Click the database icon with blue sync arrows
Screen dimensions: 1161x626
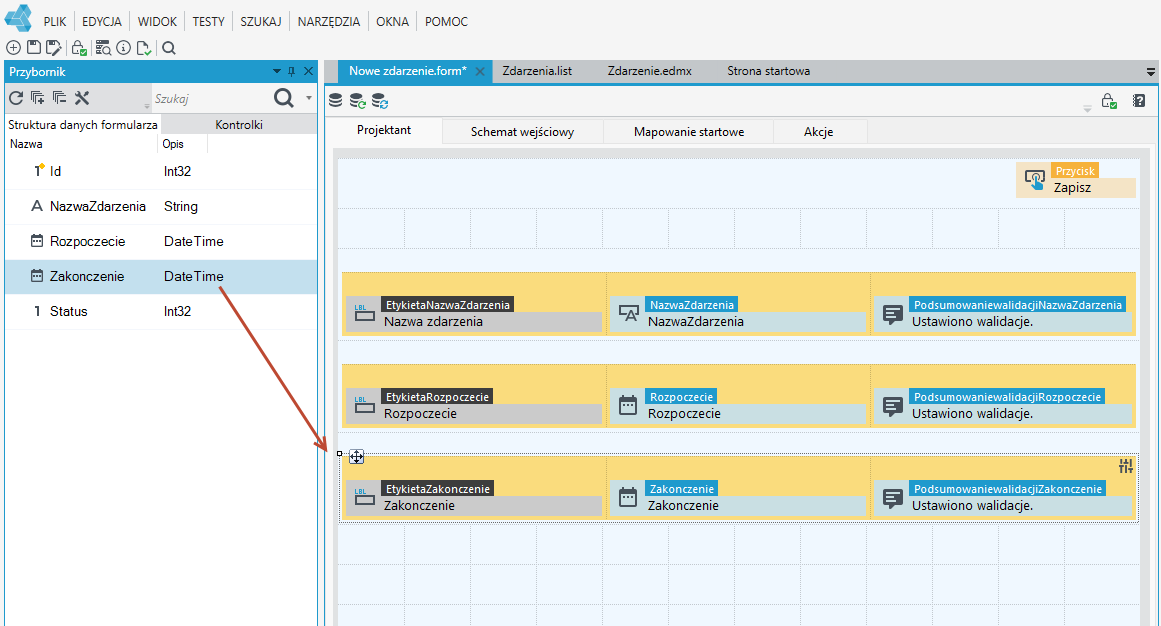tap(380, 101)
